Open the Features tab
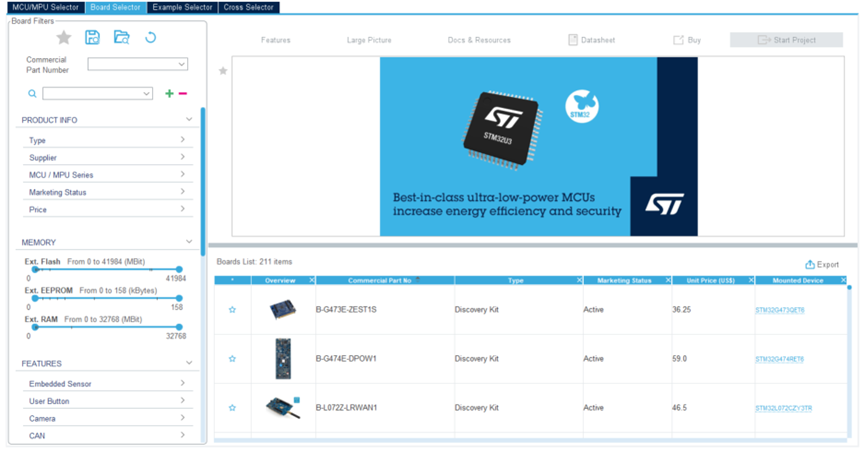Viewport: 865px width, 453px height. pos(276,40)
